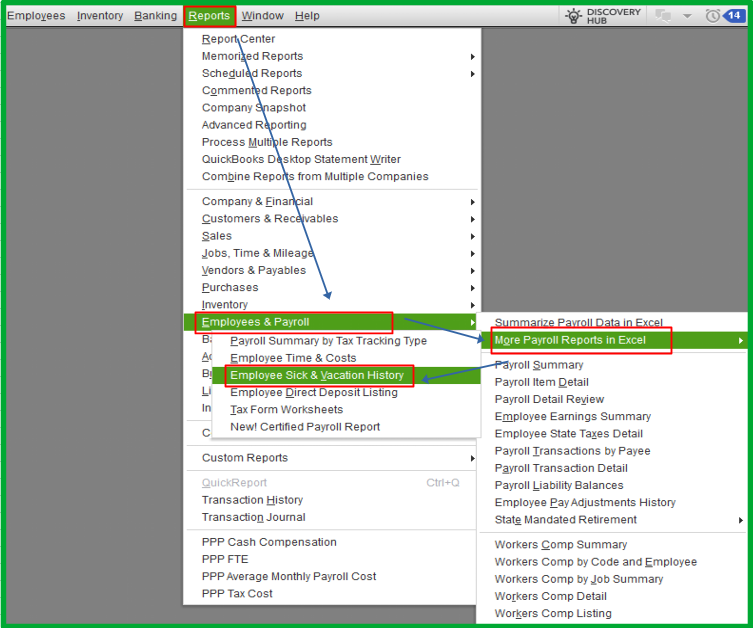Select Employee State Taxes Detail
Screen dimensions: 753x628
[x=569, y=434]
